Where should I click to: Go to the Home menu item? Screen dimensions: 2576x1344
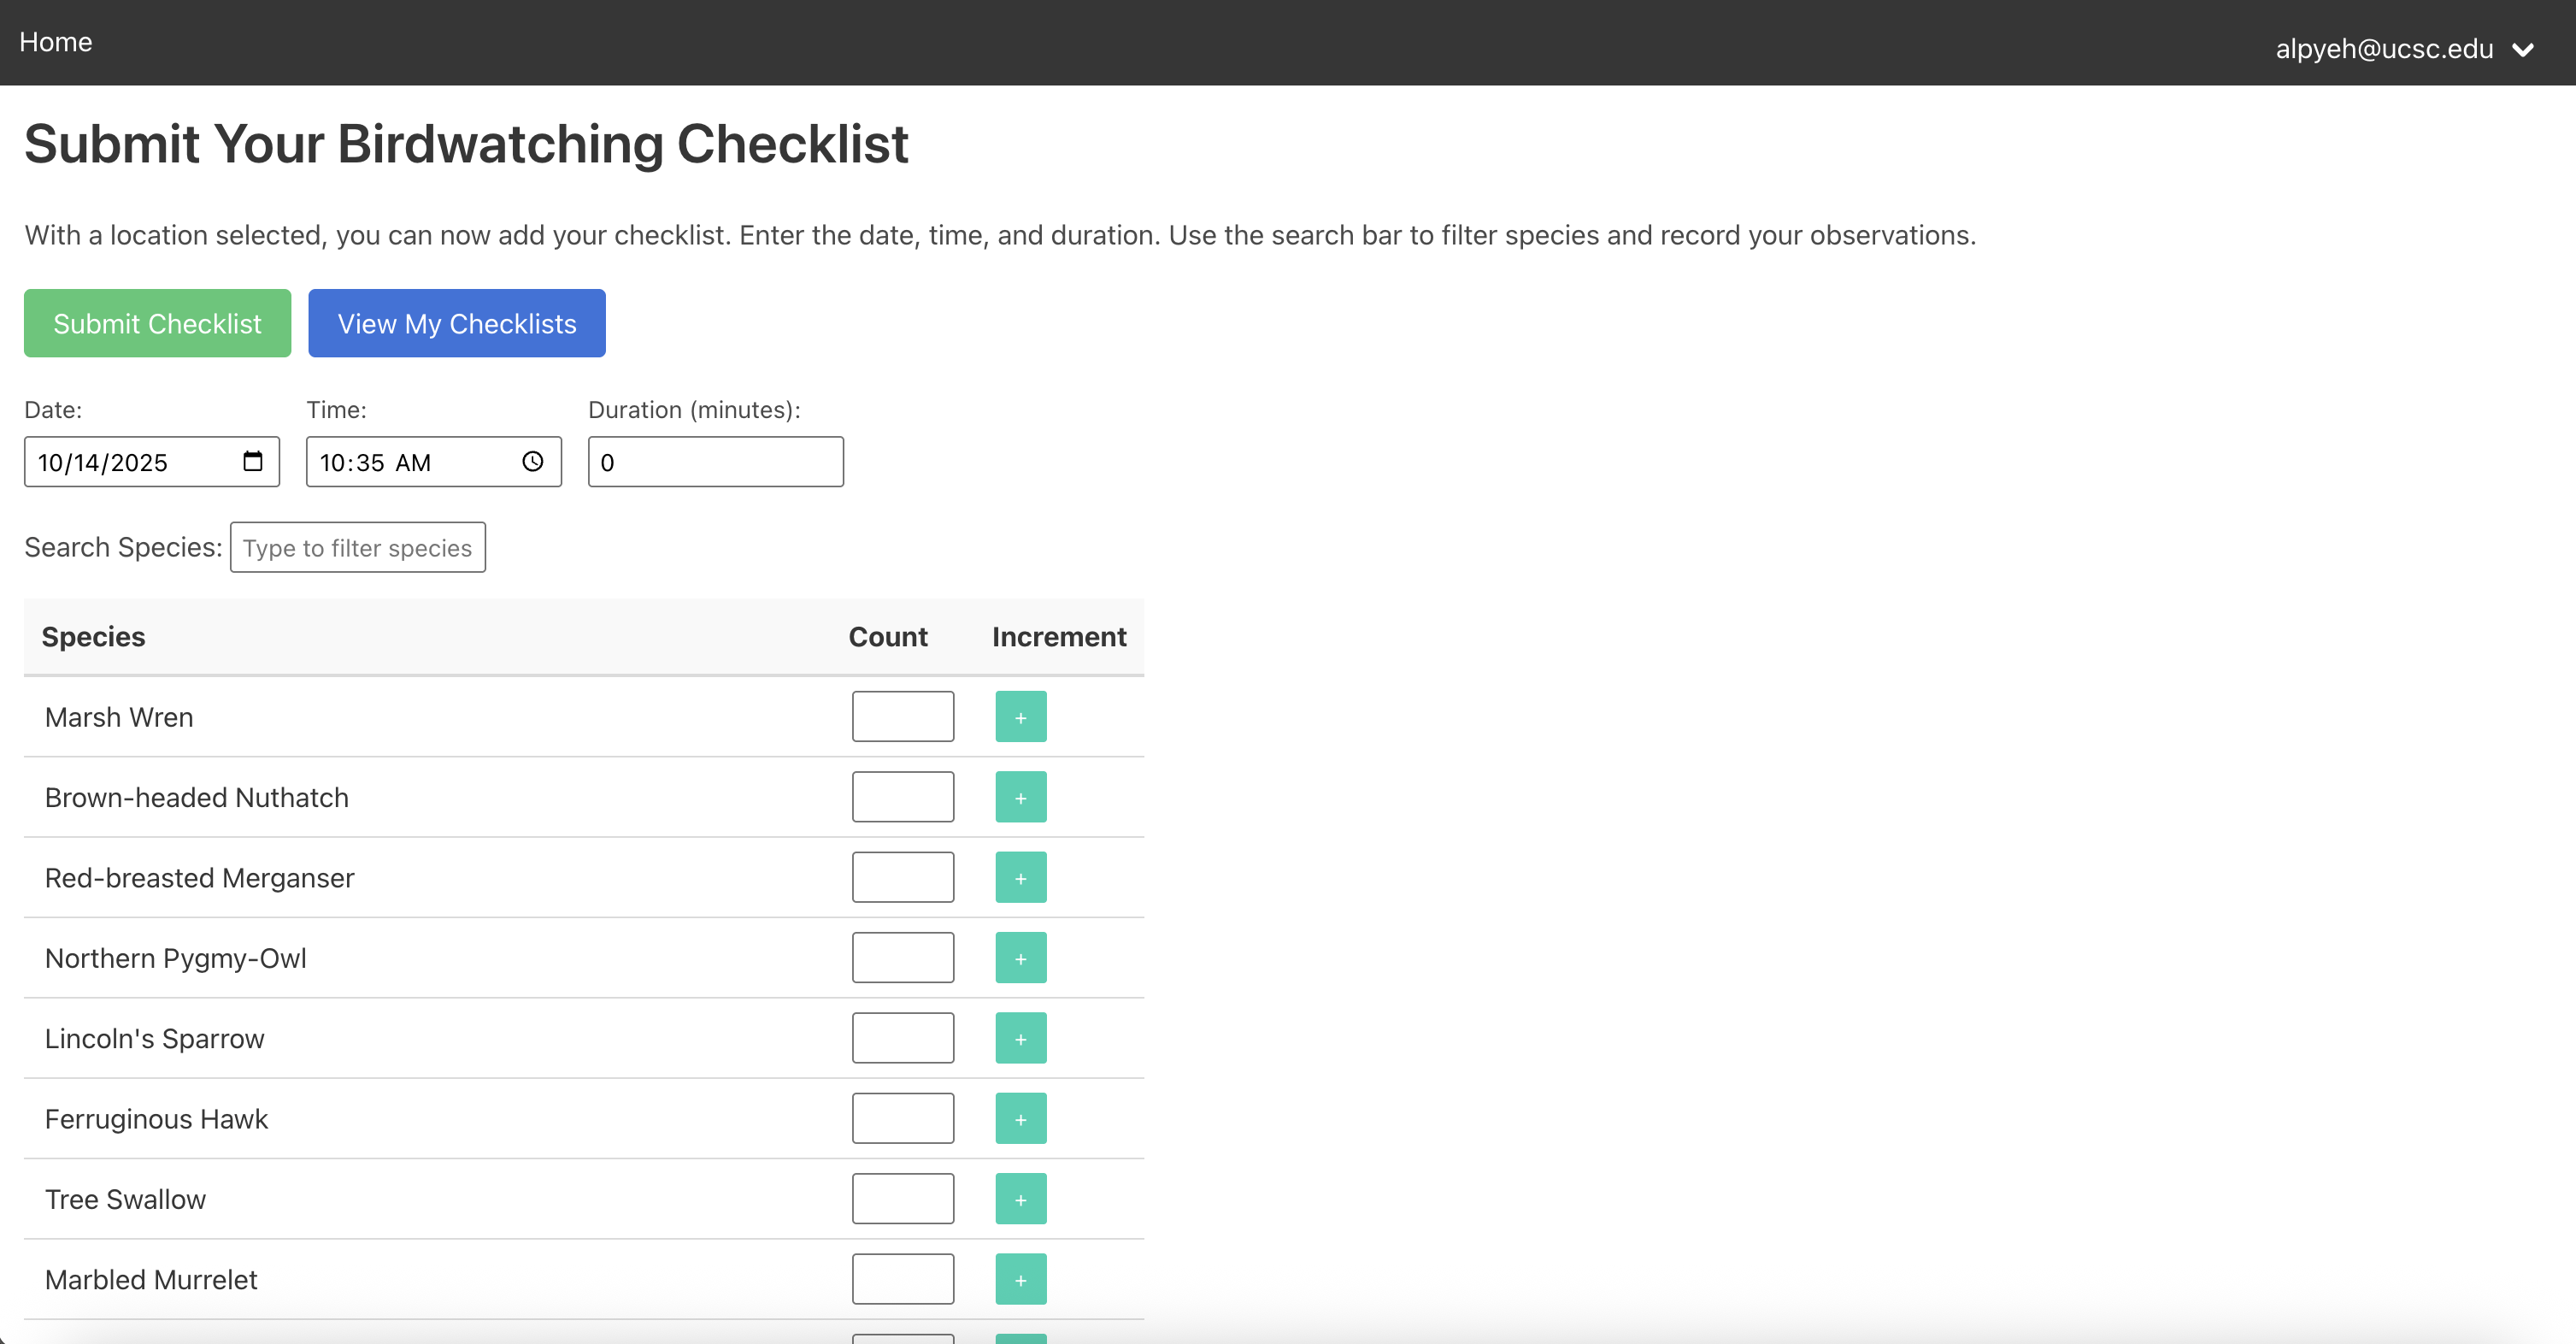[x=56, y=42]
